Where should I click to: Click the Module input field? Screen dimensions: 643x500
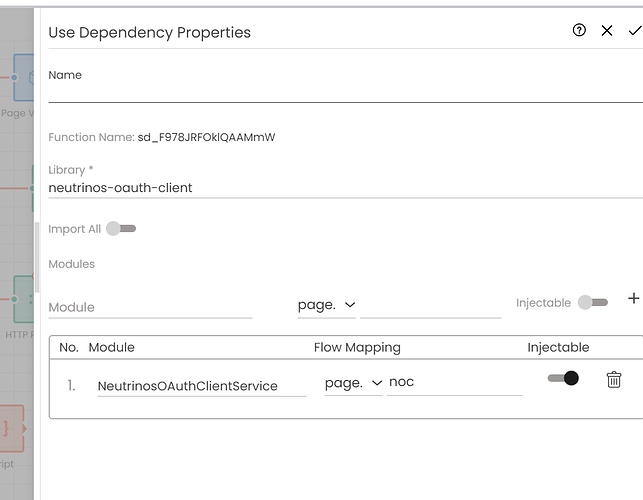pyautogui.click(x=150, y=307)
